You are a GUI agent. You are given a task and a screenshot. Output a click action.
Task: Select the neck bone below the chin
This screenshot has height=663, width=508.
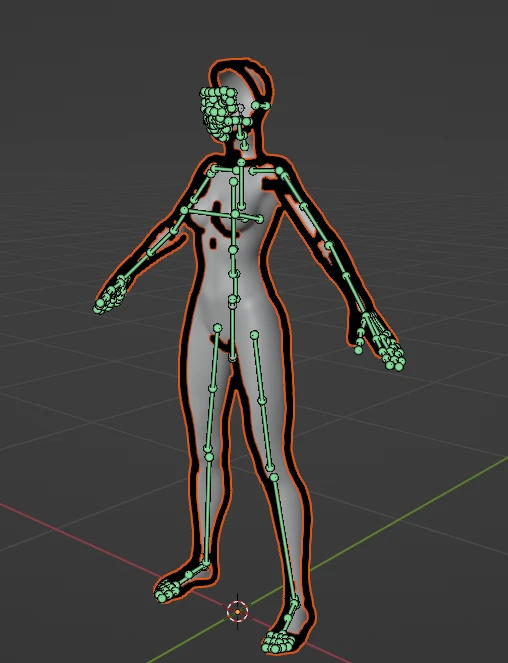(242, 140)
